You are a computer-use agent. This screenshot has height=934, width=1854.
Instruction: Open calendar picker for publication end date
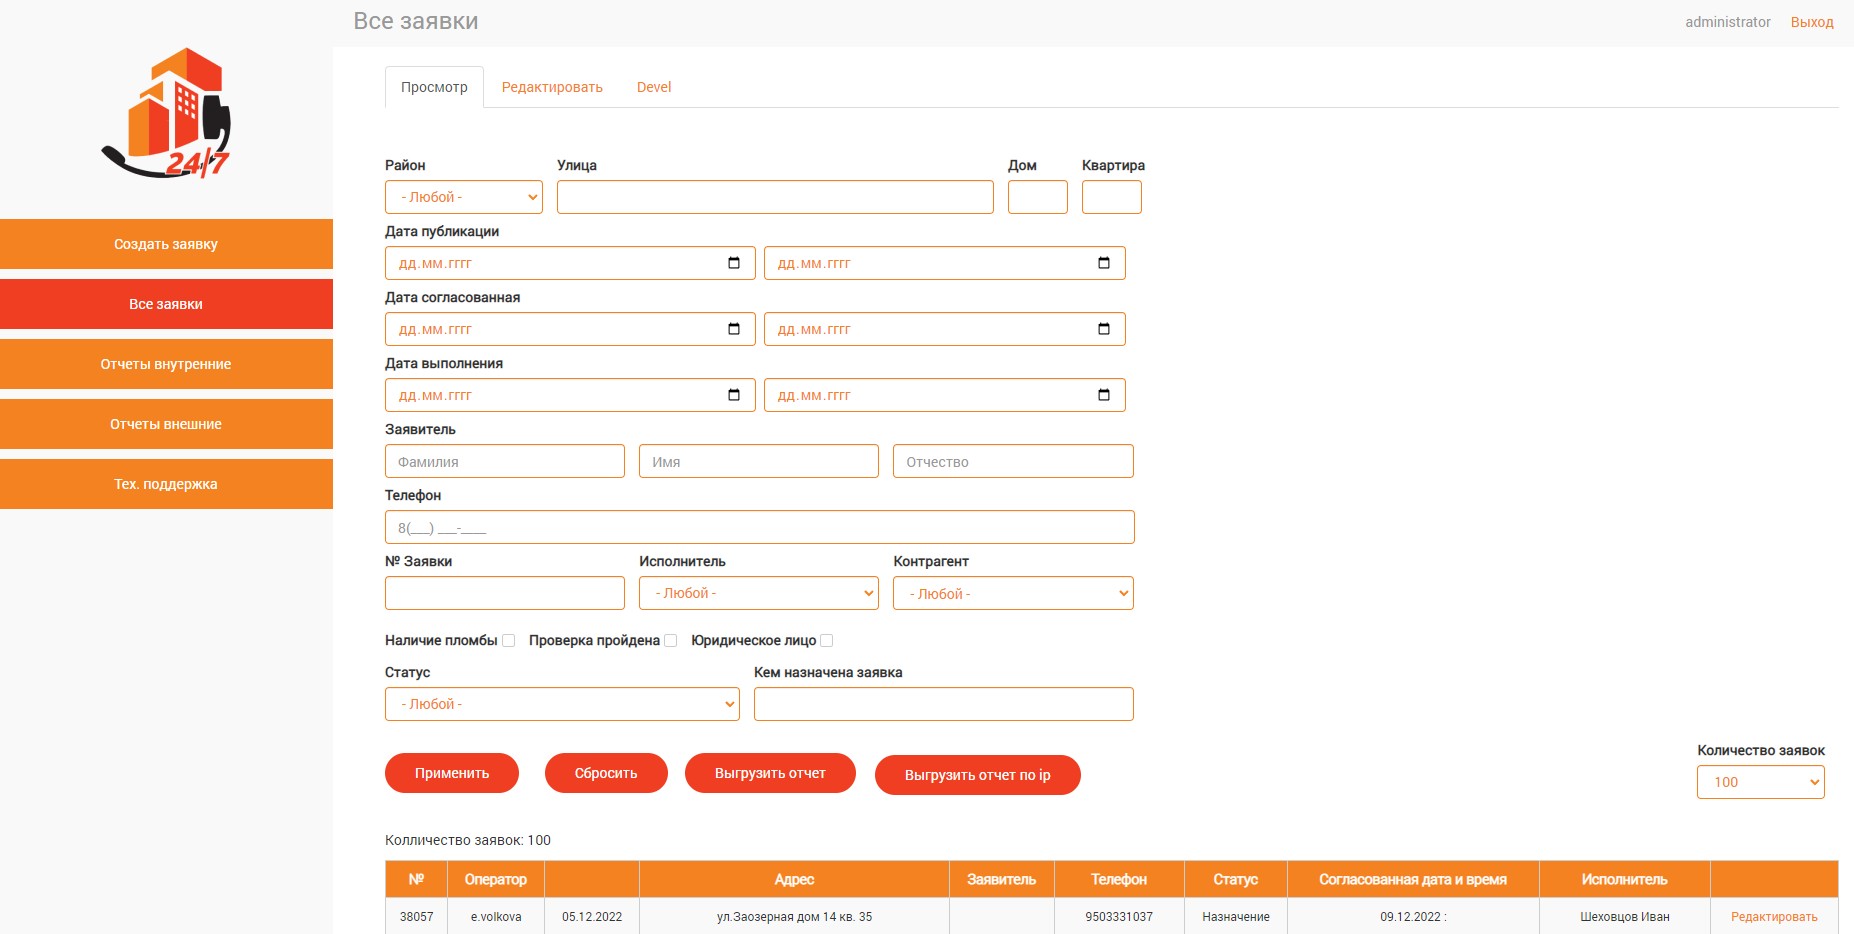coord(1104,263)
